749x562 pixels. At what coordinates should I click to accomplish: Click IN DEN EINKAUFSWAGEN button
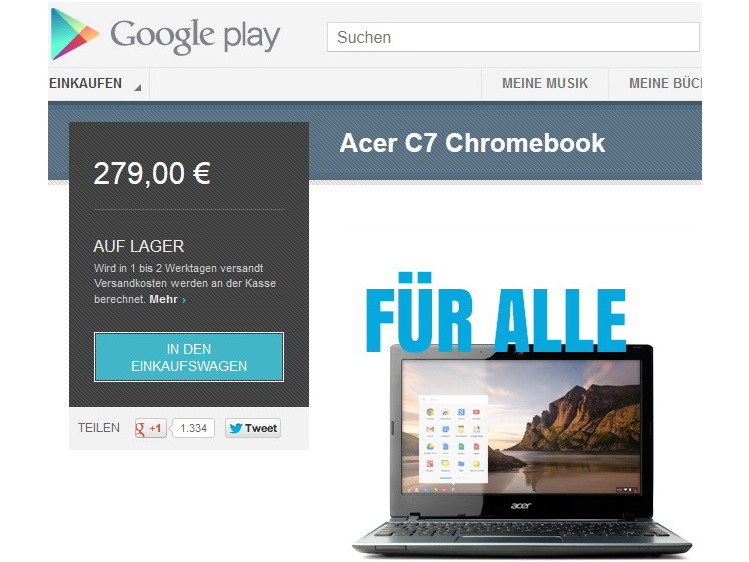pos(189,357)
